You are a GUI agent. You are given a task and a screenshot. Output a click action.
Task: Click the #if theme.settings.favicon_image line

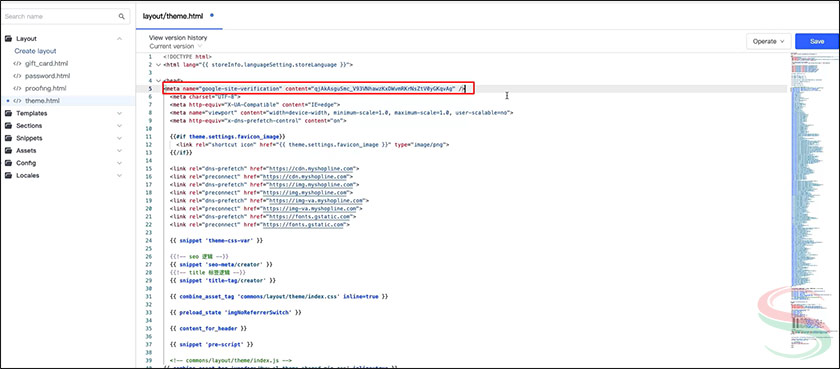pos(228,137)
